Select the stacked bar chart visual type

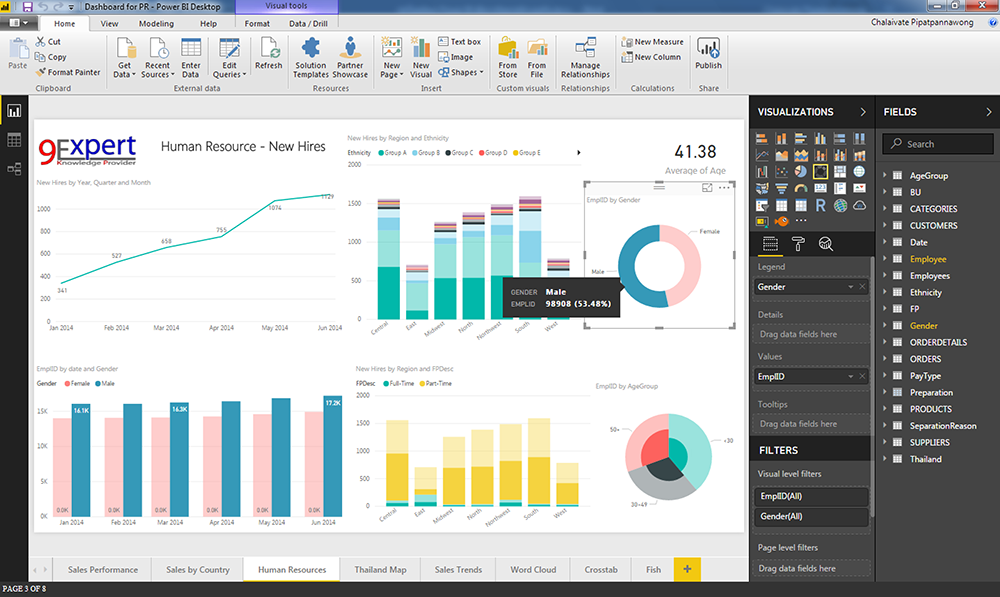tap(762, 138)
